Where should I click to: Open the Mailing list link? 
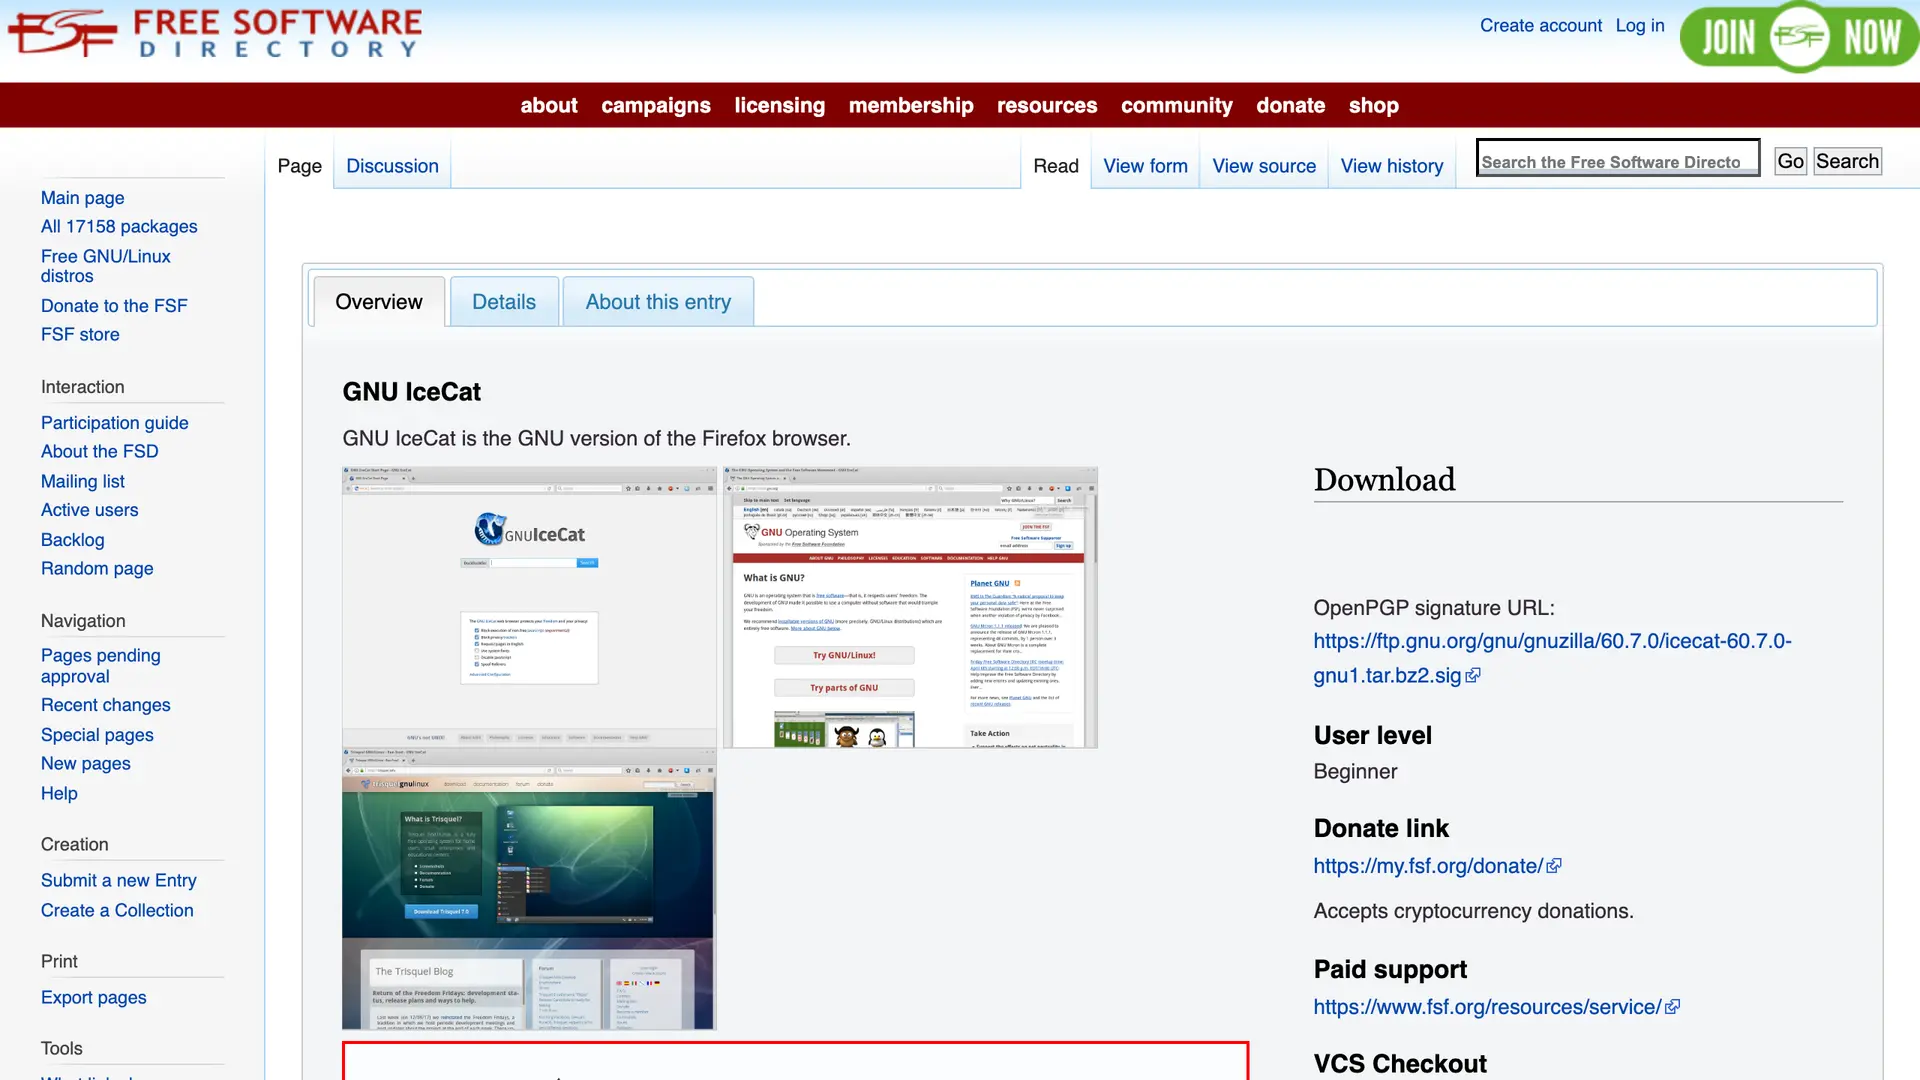[83, 482]
